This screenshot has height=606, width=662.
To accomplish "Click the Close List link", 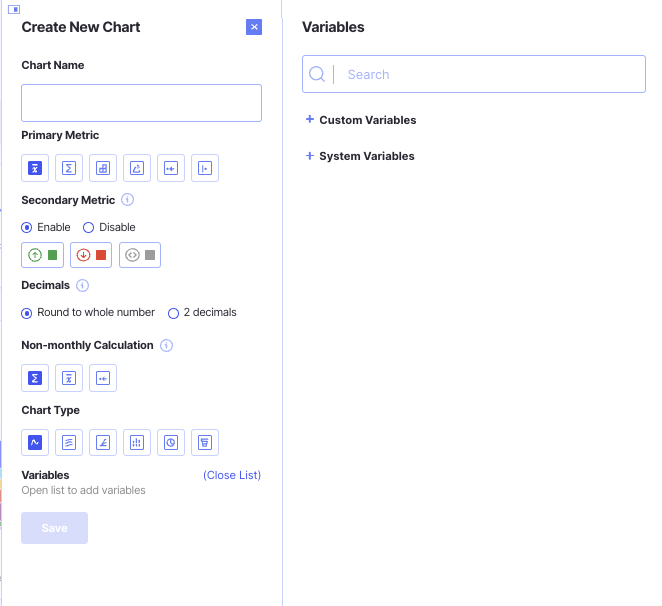I will tap(231, 475).
